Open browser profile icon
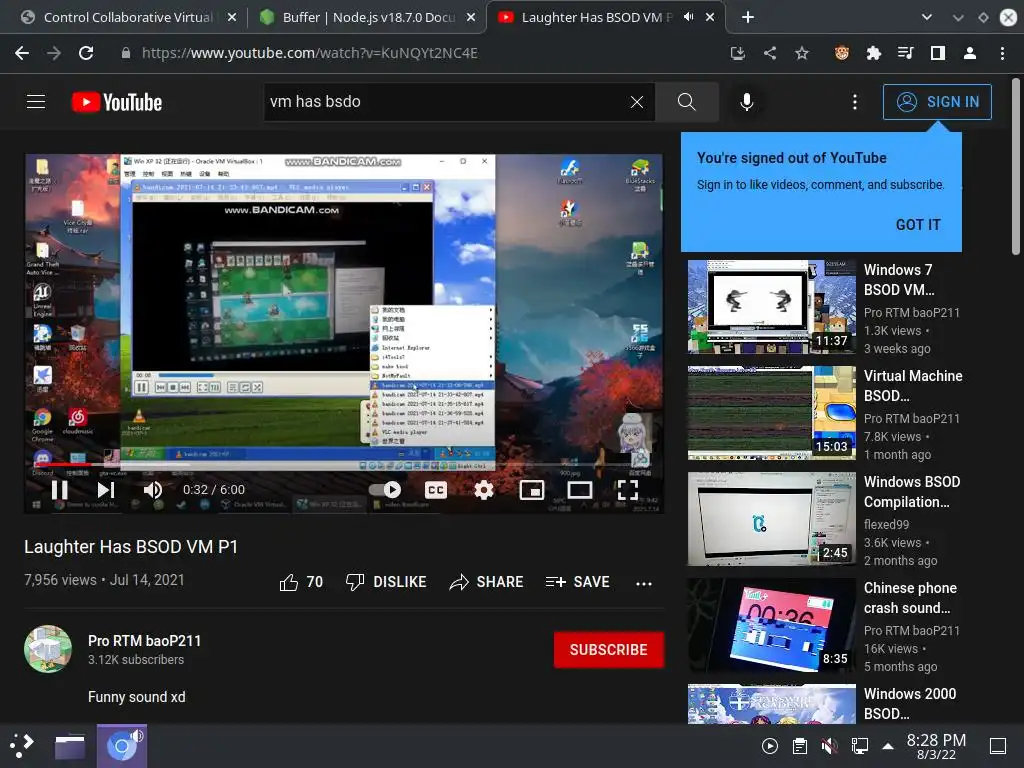The width and height of the screenshot is (1024, 768). [970, 53]
